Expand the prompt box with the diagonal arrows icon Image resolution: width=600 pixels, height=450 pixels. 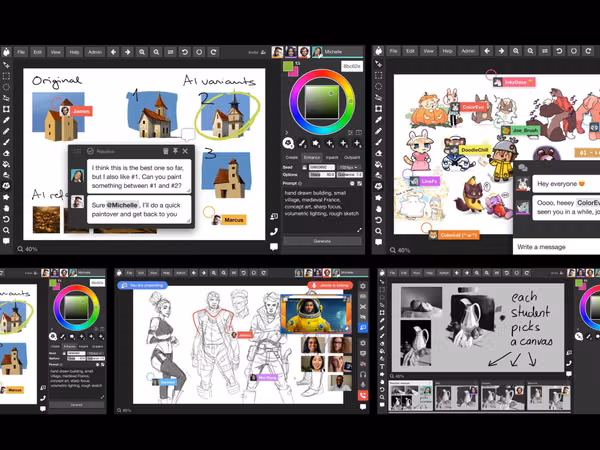coord(359,230)
